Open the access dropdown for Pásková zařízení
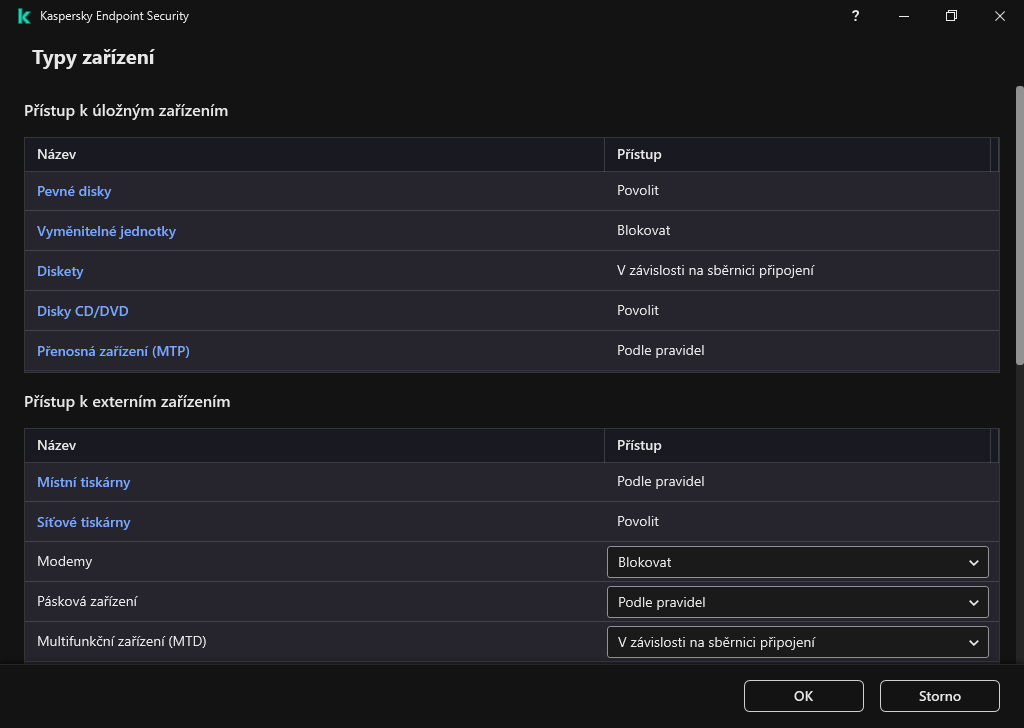The height and width of the screenshot is (728, 1024). (797, 602)
